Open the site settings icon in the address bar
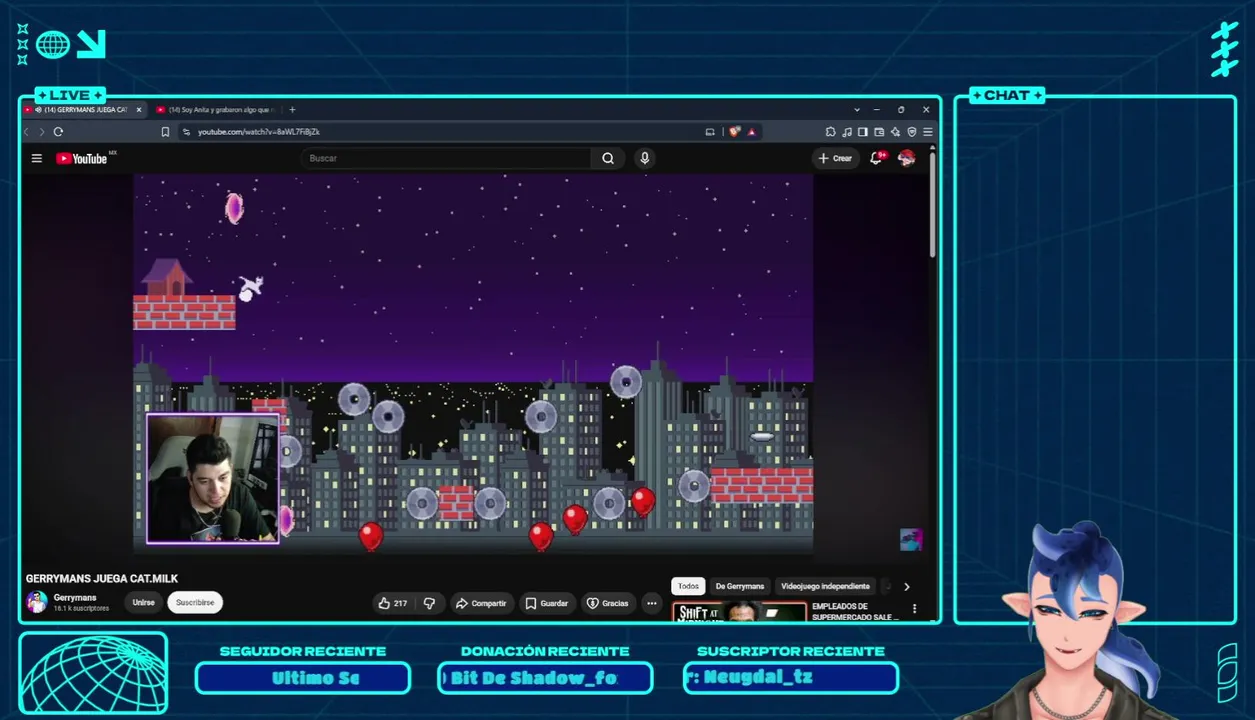Screen dimensions: 1255x720 tap(186, 132)
